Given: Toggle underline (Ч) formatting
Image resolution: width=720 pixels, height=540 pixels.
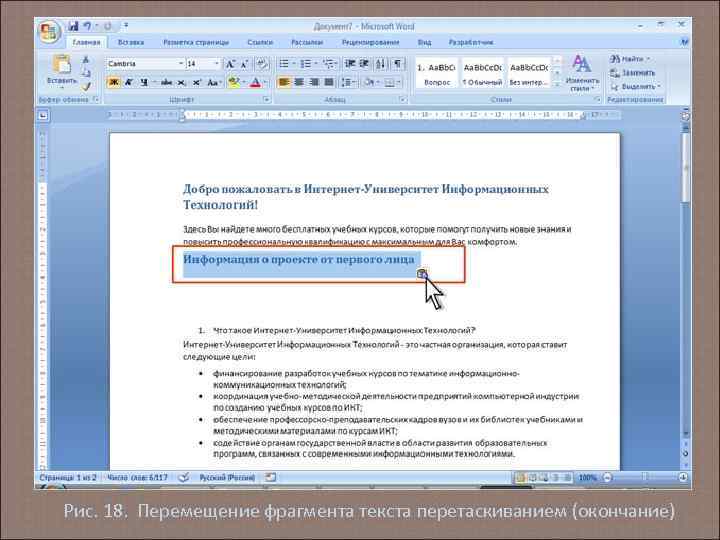Looking at the screenshot, I should [144, 83].
